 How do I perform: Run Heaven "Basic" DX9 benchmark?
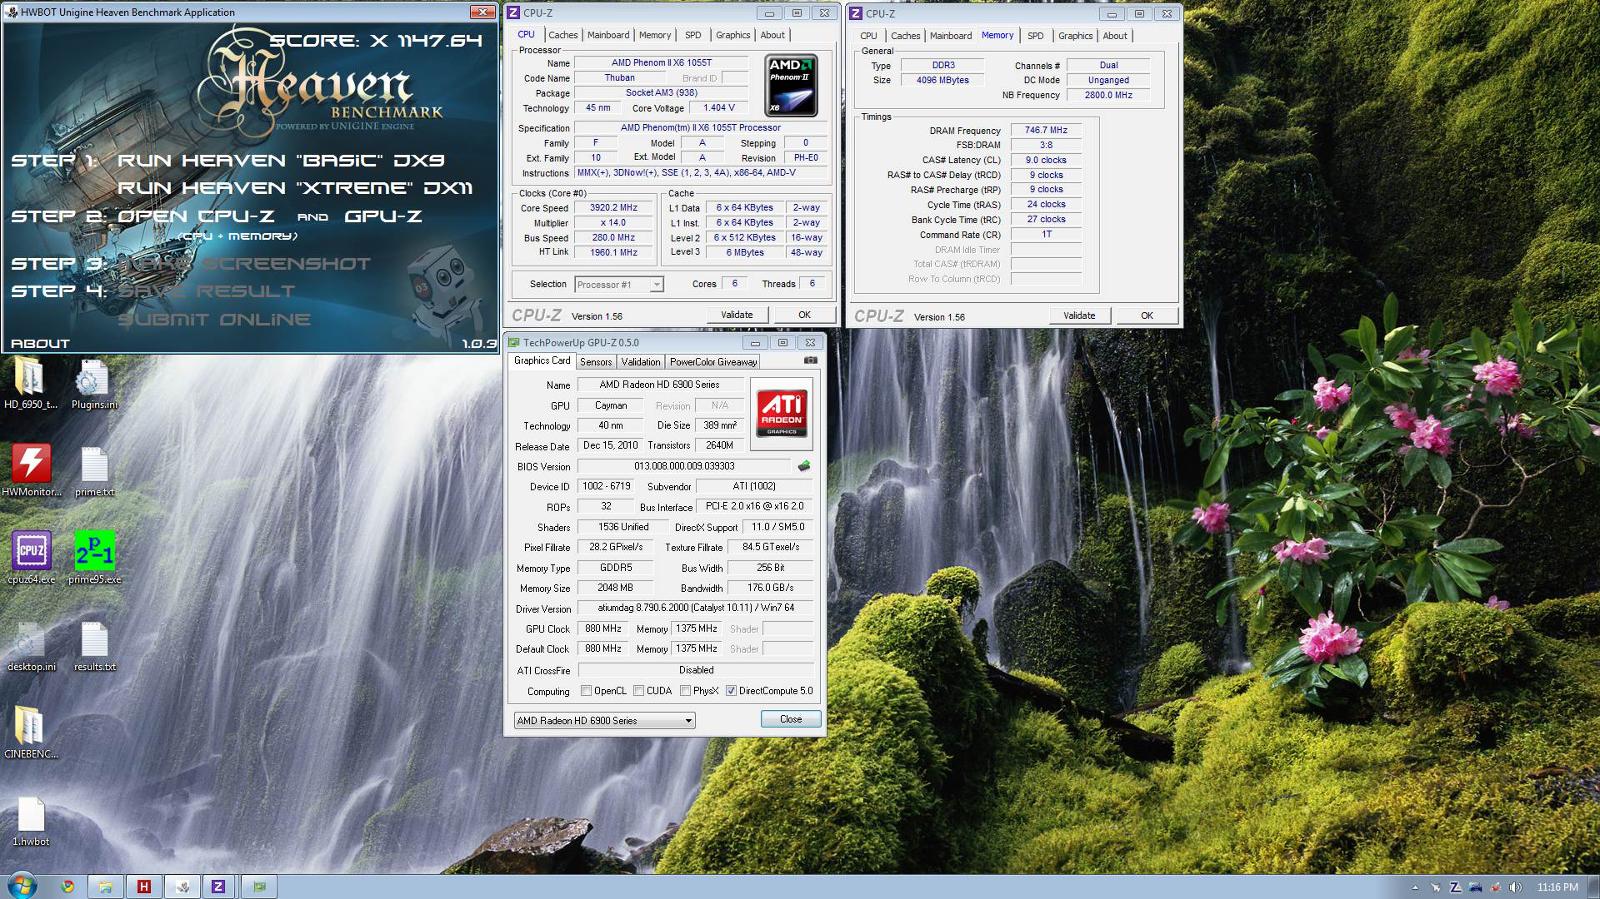281,160
